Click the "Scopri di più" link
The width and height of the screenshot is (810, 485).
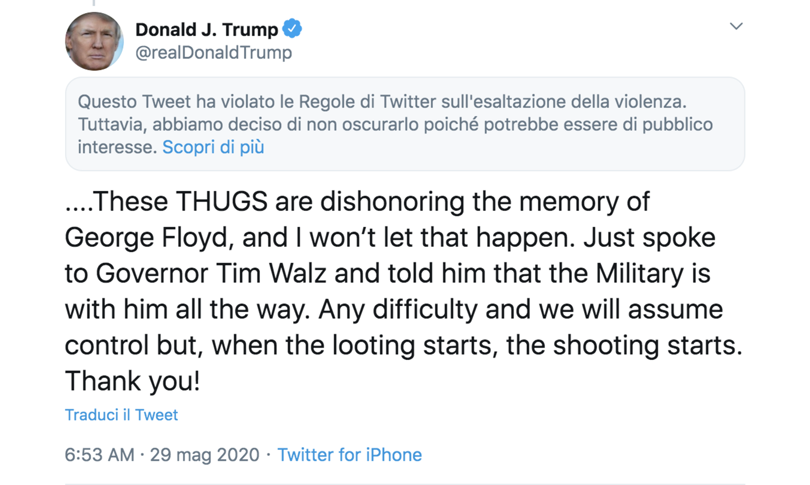(x=213, y=146)
